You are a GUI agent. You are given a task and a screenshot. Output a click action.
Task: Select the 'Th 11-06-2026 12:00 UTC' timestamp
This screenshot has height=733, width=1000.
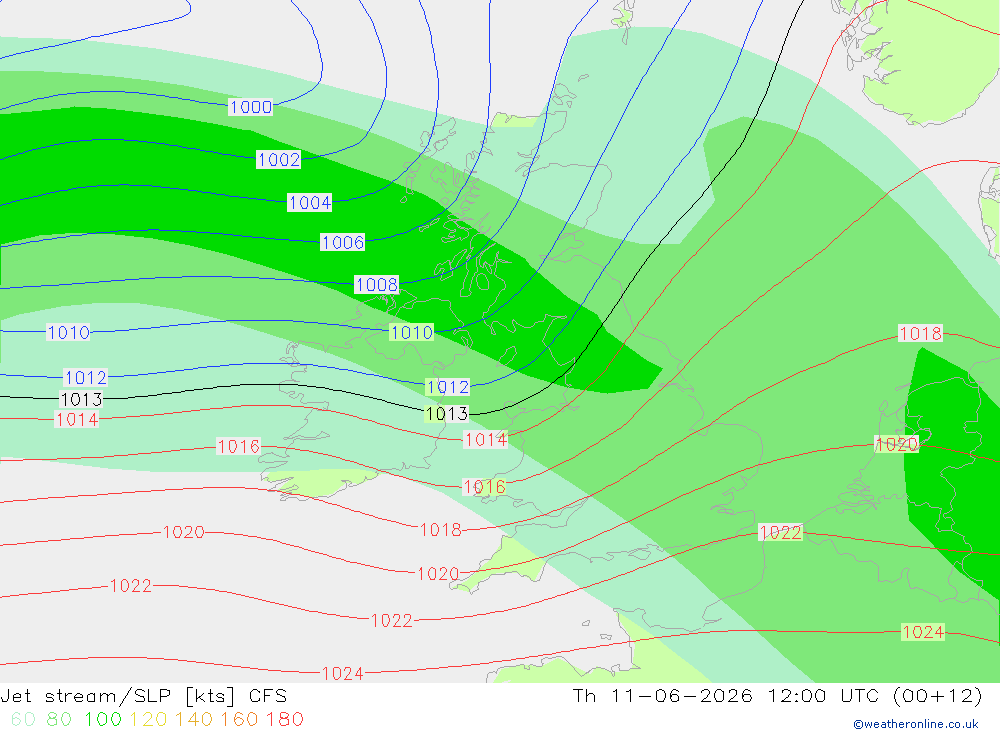[x=726, y=696]
